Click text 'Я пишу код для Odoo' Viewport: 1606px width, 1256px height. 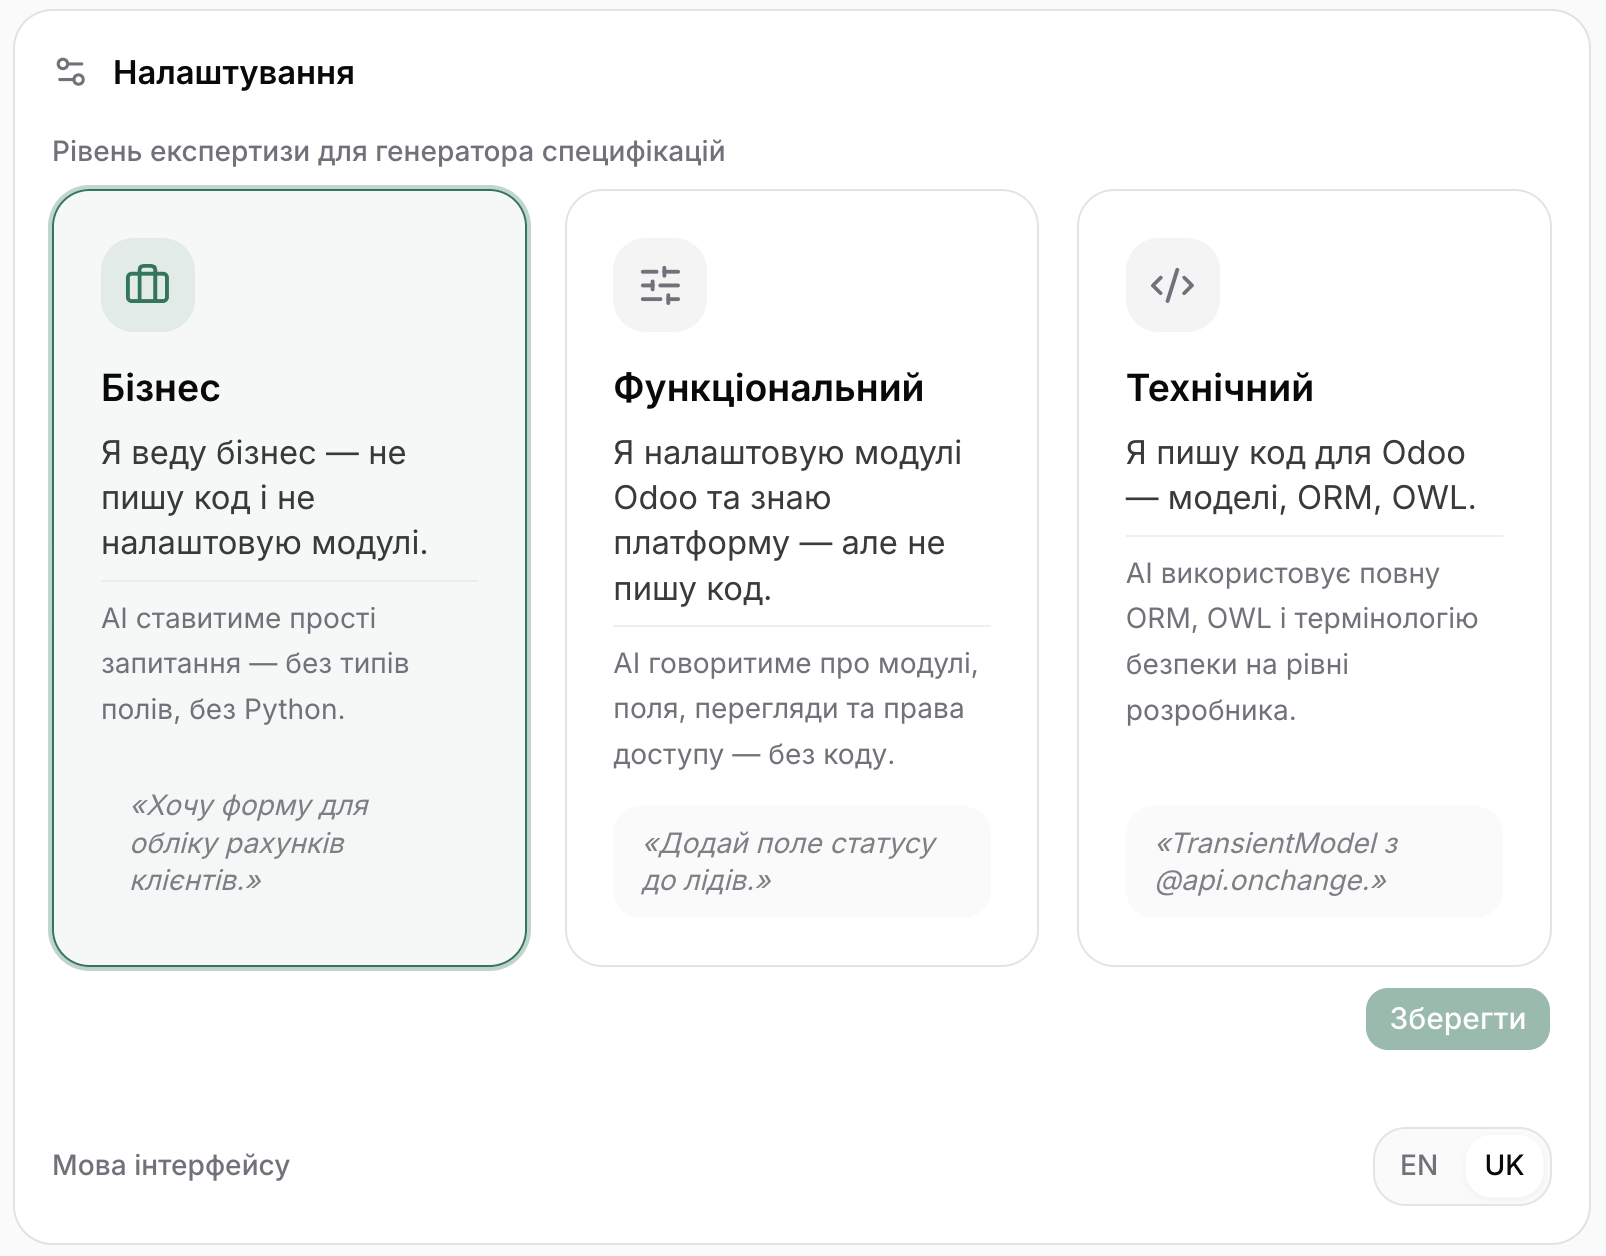pyautogui.click(x=1296, y=453)
